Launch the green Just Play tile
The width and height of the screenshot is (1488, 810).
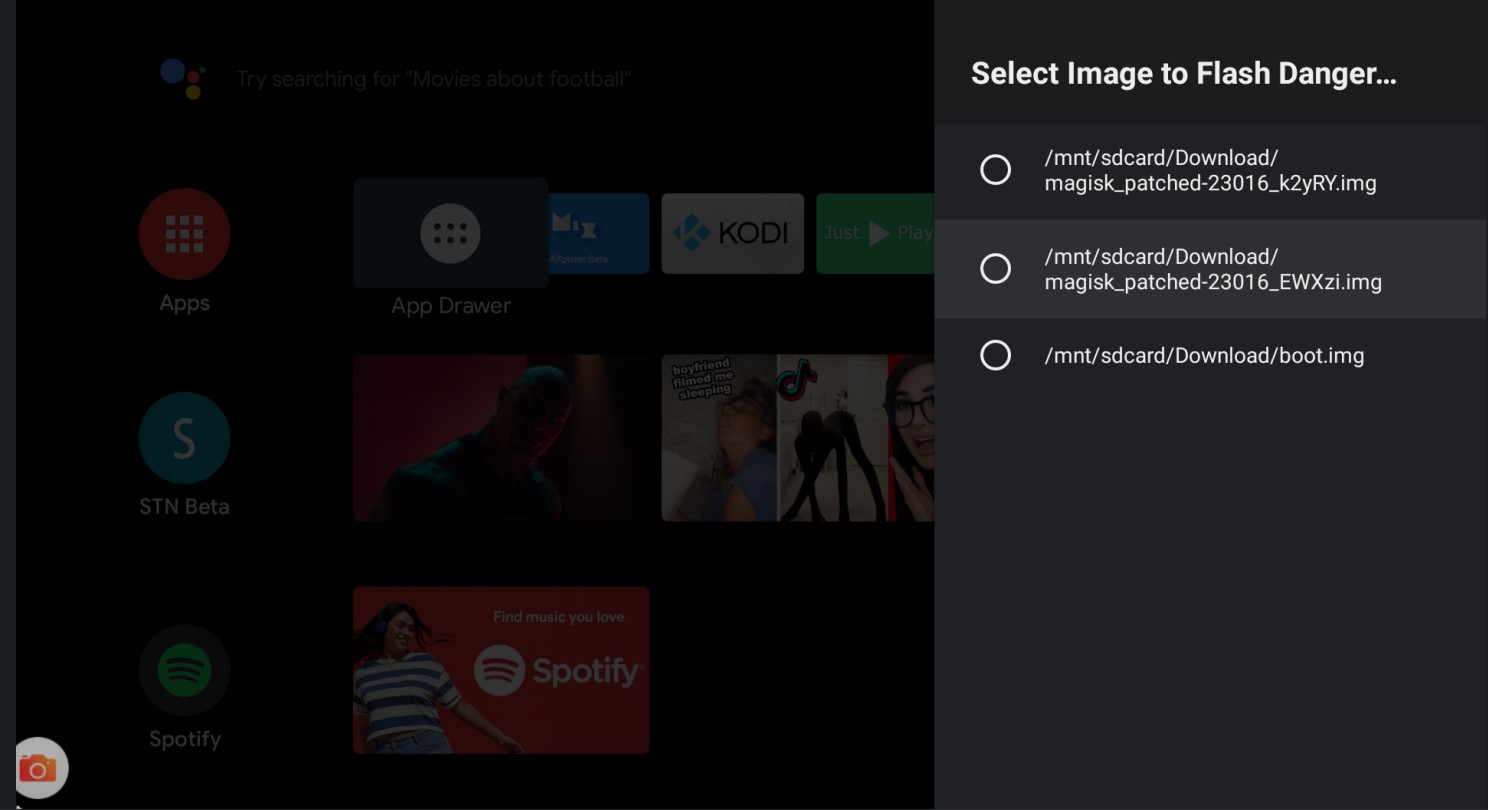(874, 233)
